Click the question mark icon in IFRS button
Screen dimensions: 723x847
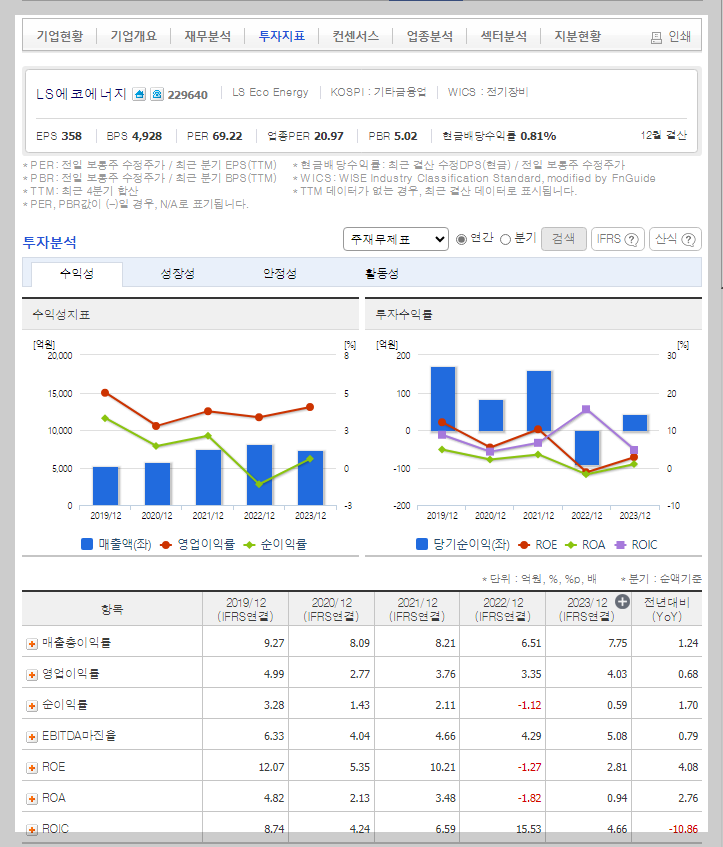click(631, 239)
